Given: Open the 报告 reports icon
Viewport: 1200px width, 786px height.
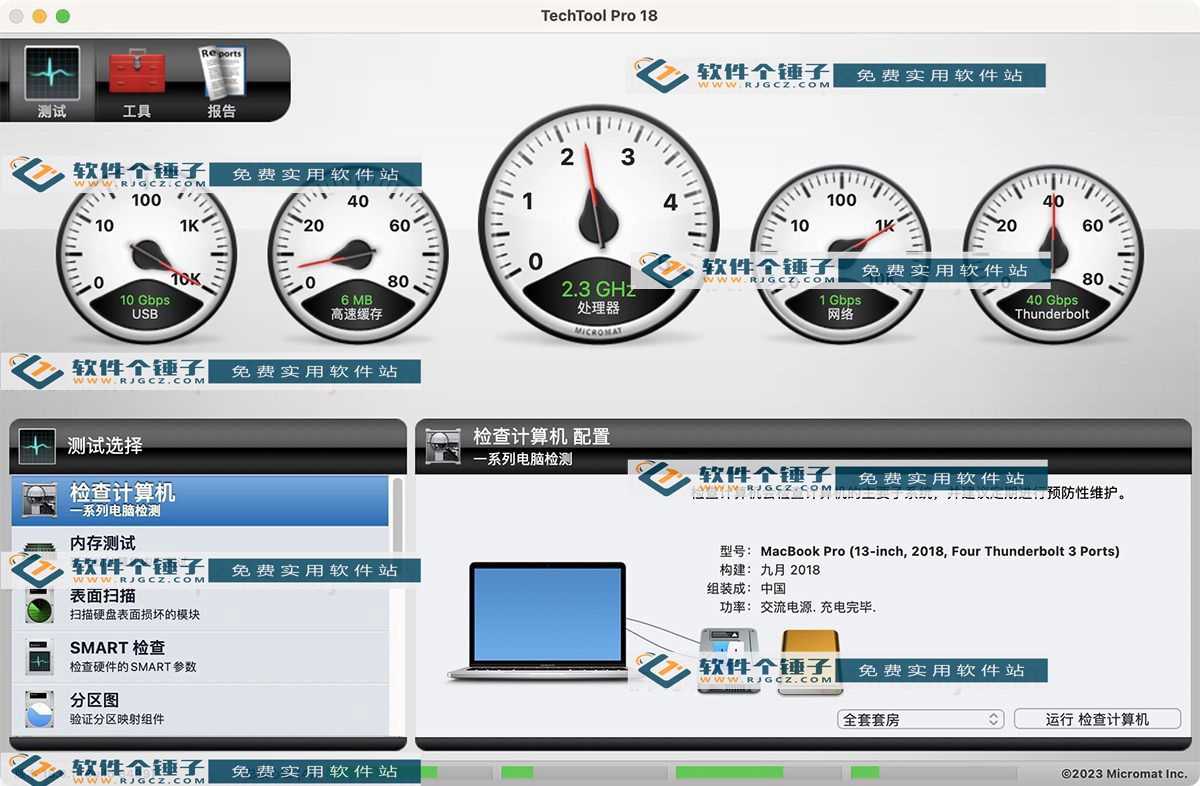Looking at the screenshot, I should pyautogui.click(x=221, y=72).
